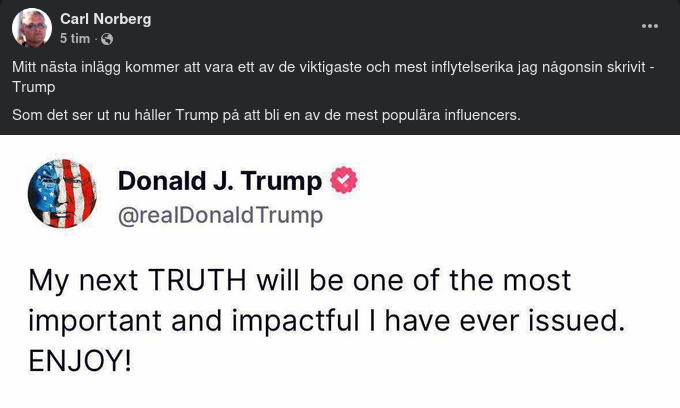Viewport: 680px width, 408px height.
Task: Click the public audience globe icon
Action: click(x=107, y=39)
